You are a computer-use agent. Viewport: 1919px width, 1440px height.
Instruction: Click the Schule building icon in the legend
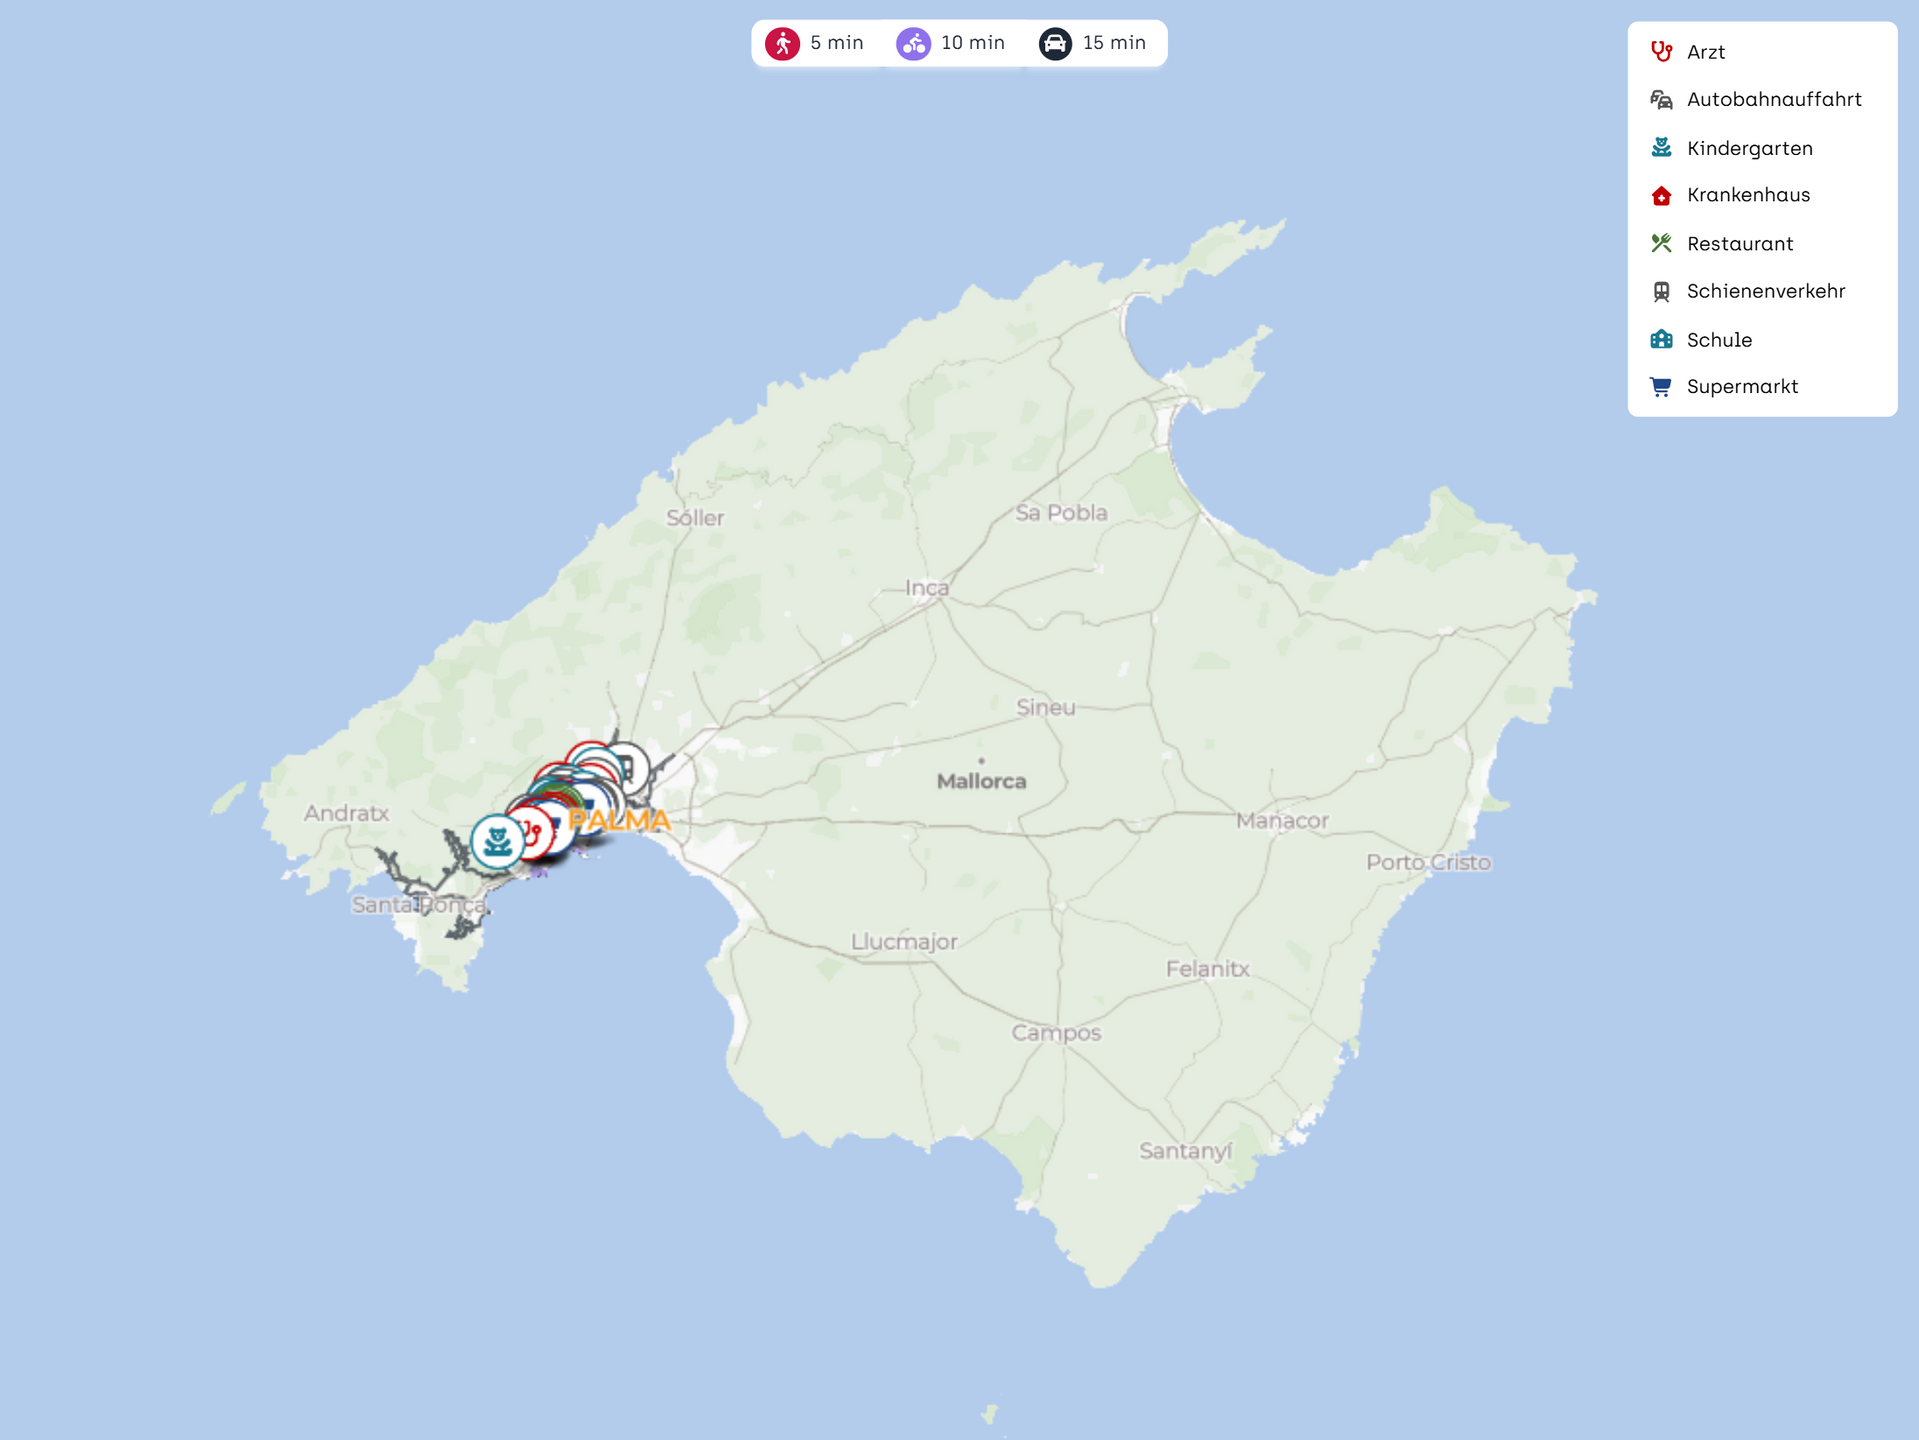1661,339
